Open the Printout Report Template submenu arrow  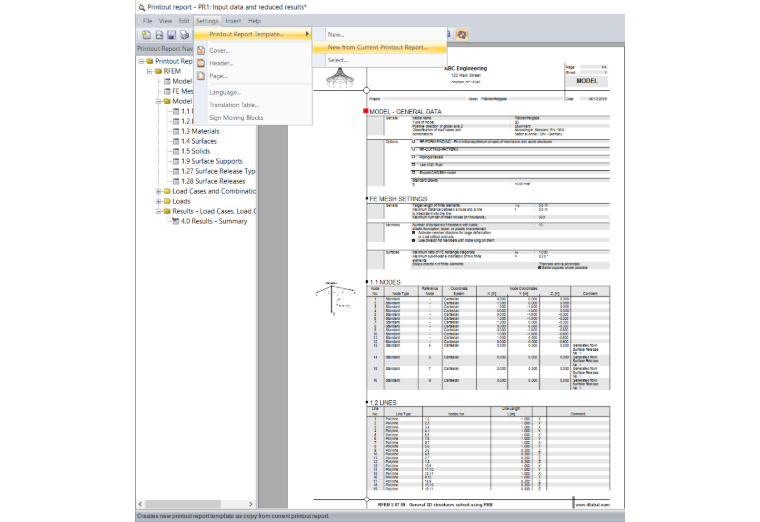pos(307,34)
